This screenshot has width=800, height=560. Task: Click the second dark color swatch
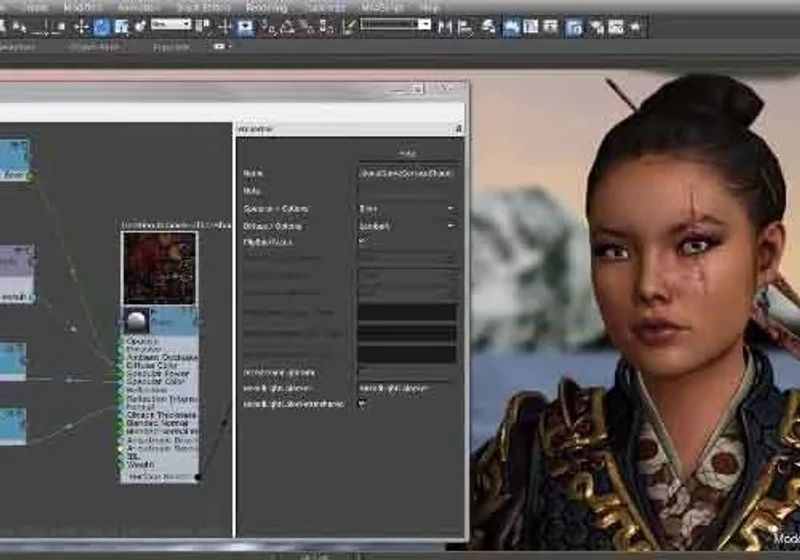(x=407, y=334)
